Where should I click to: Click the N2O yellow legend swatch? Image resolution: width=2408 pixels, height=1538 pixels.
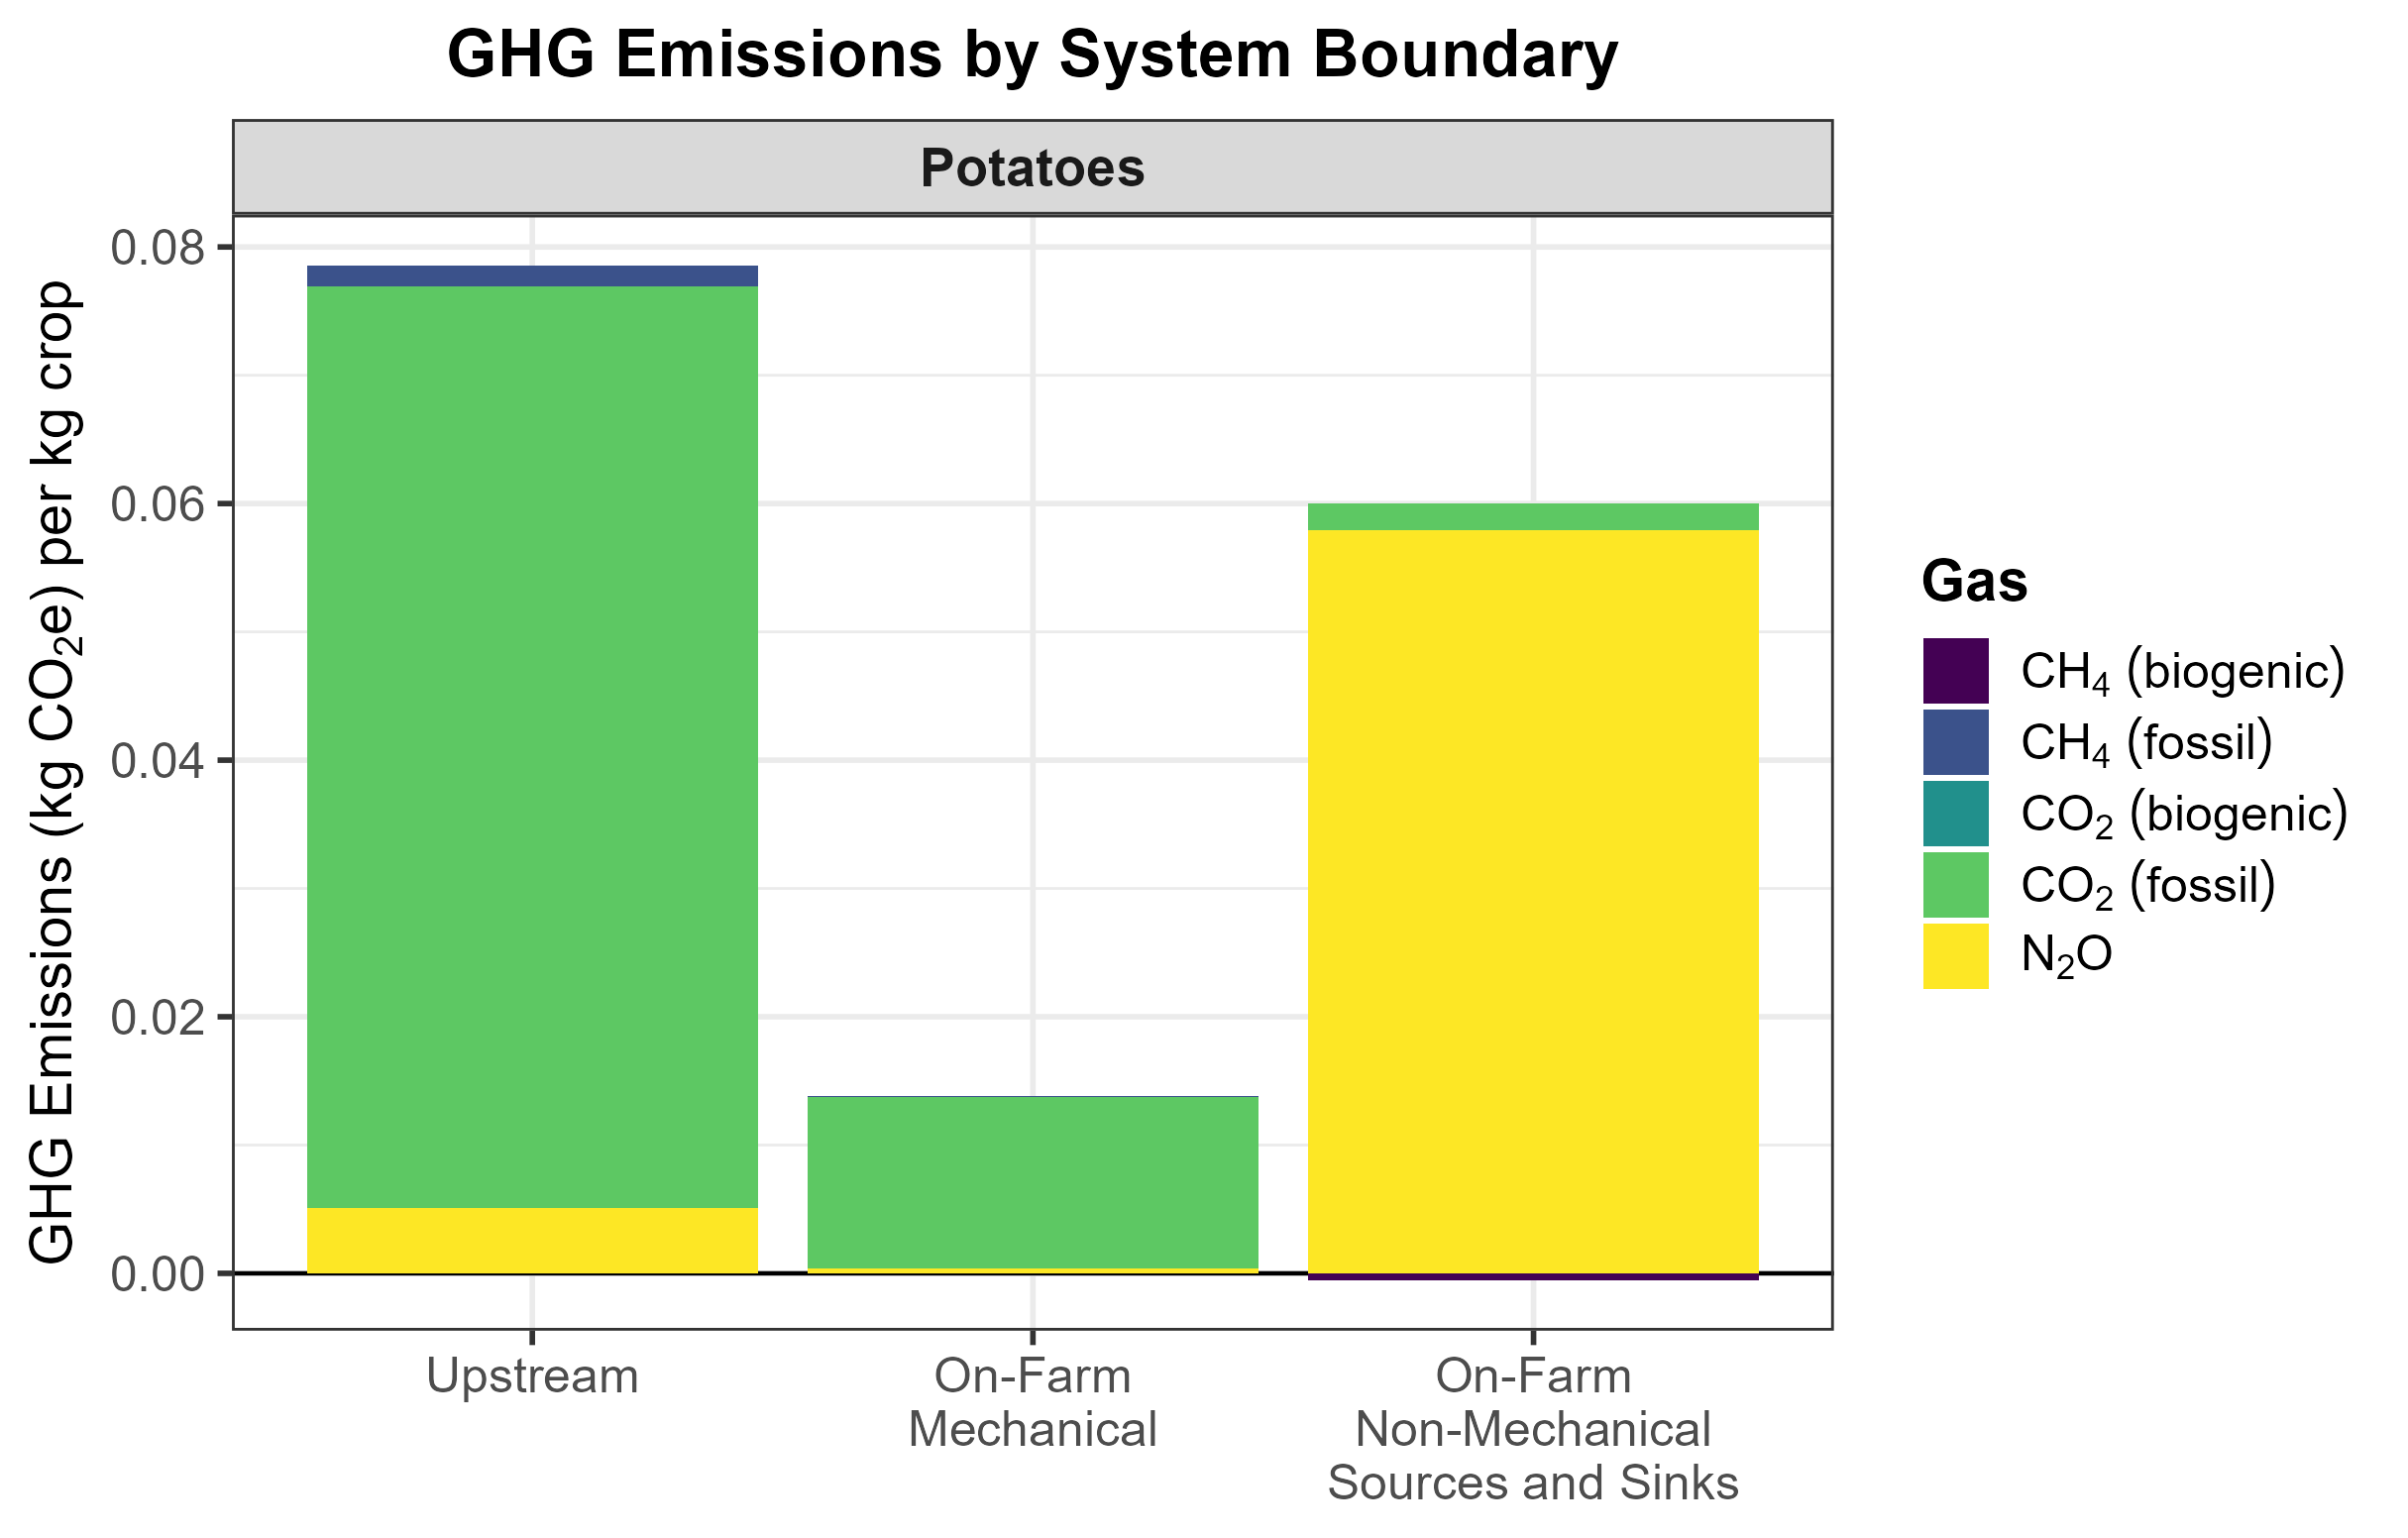pos(1956,956)
